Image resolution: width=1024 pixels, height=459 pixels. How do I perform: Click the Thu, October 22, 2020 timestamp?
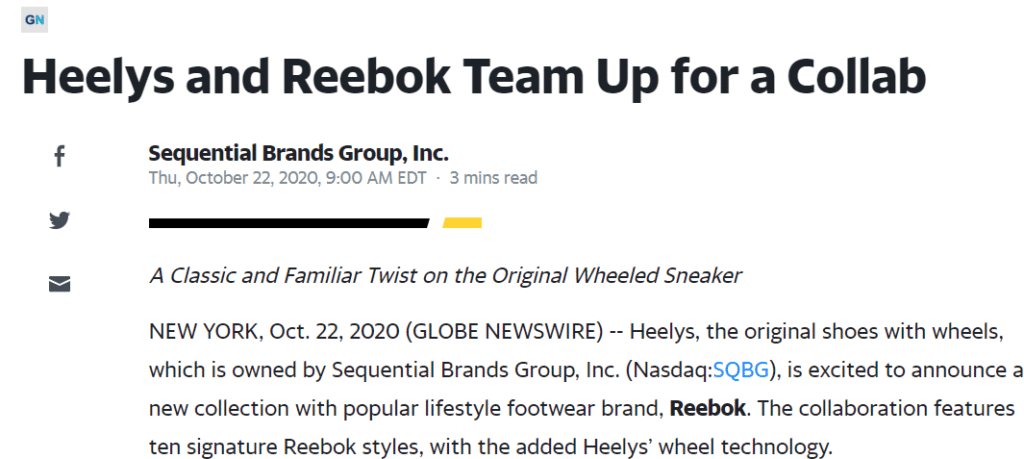(x=287, y=178)
